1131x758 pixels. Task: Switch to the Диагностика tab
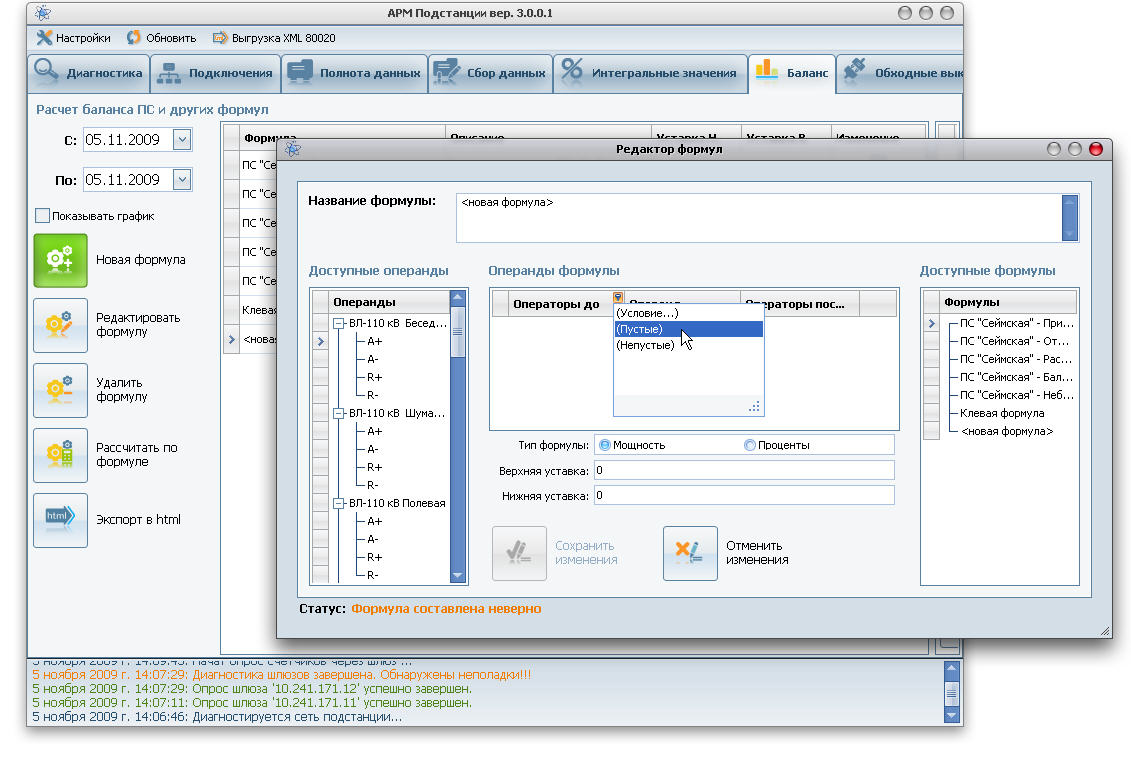88,73
